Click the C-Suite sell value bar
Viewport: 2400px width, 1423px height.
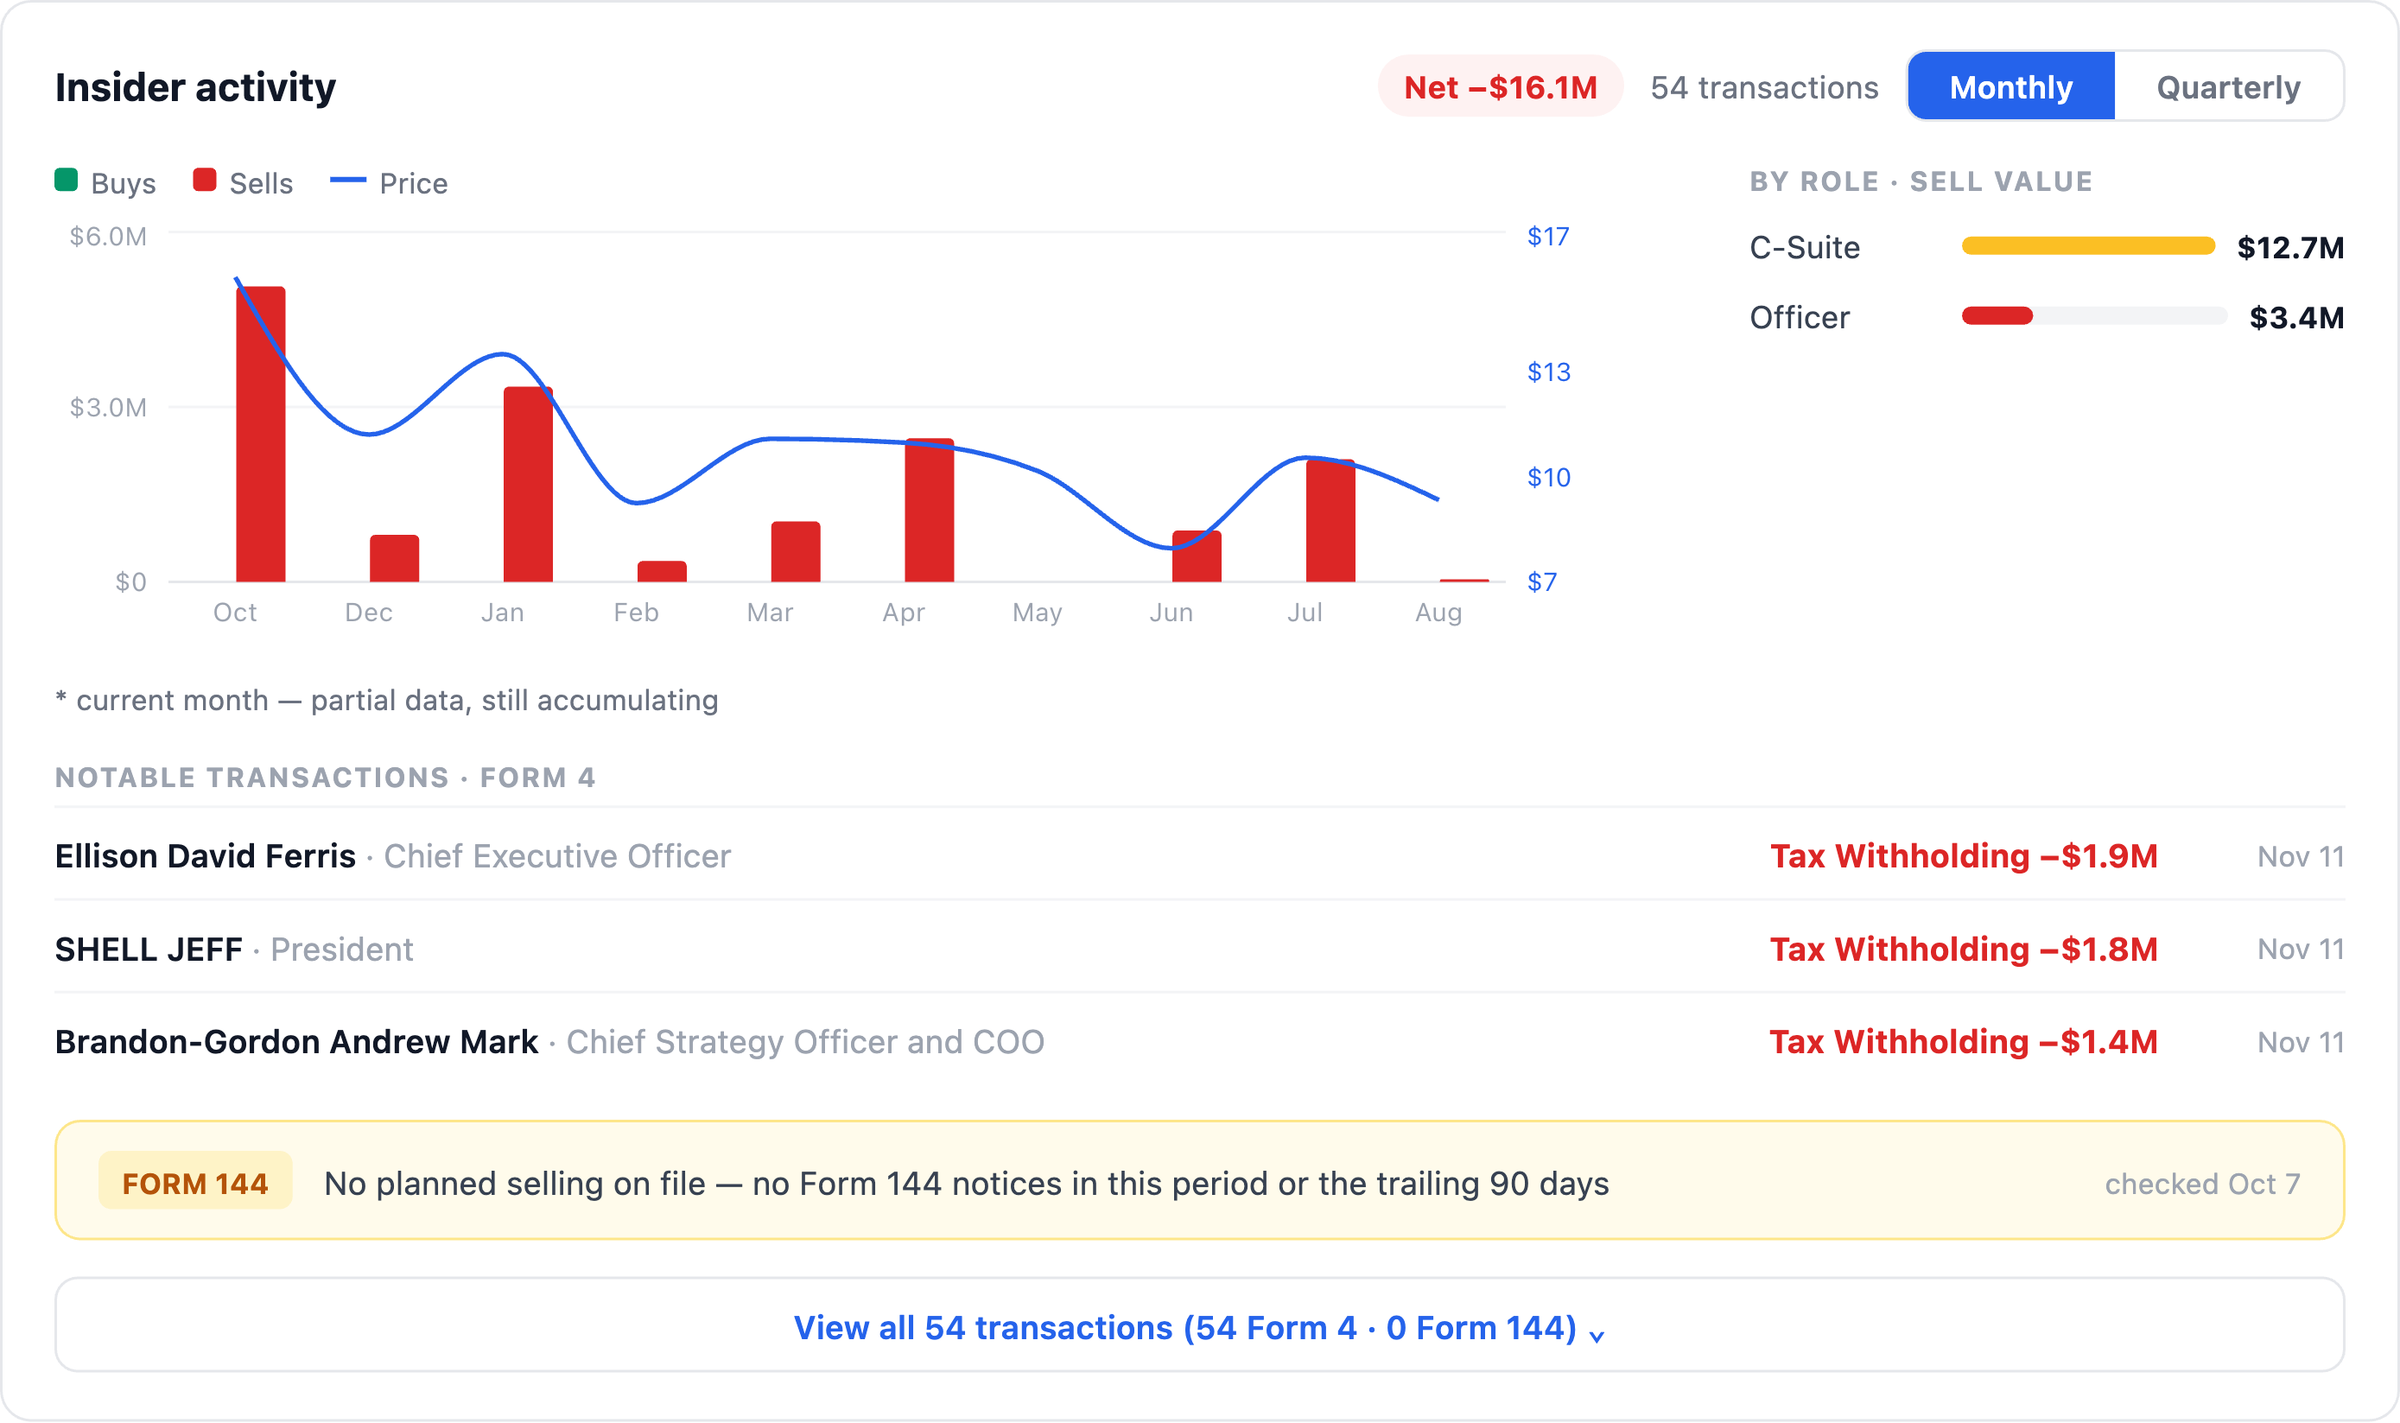coord(2088,246)
